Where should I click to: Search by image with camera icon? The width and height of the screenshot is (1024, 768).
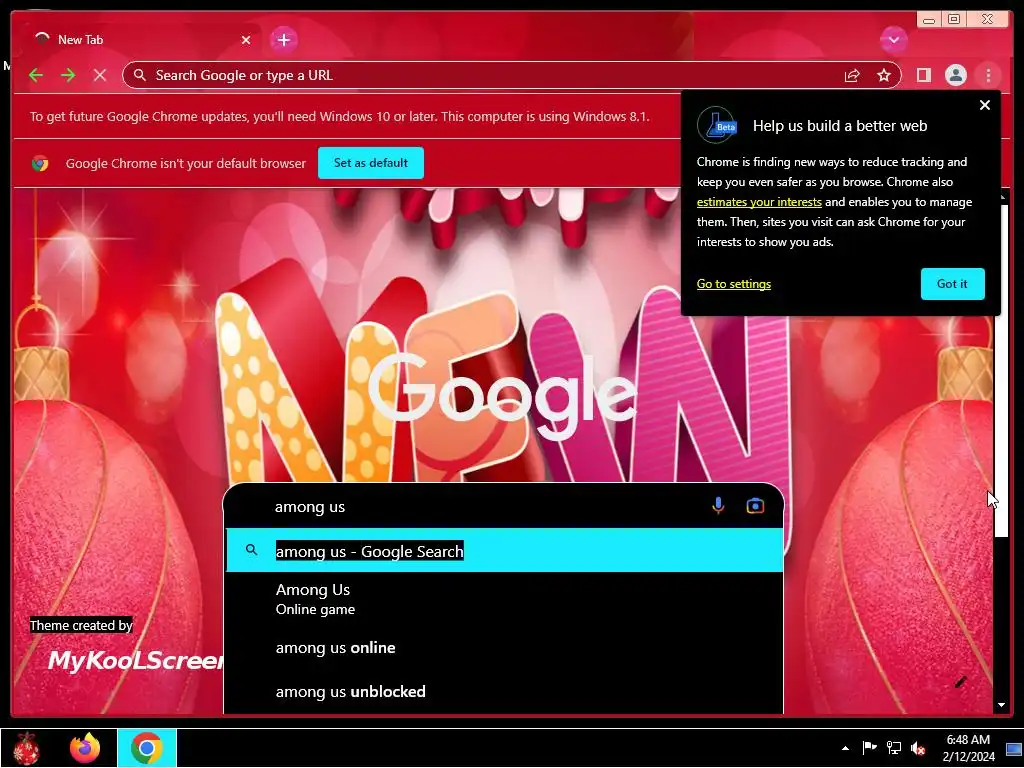(x=755, y=506)
